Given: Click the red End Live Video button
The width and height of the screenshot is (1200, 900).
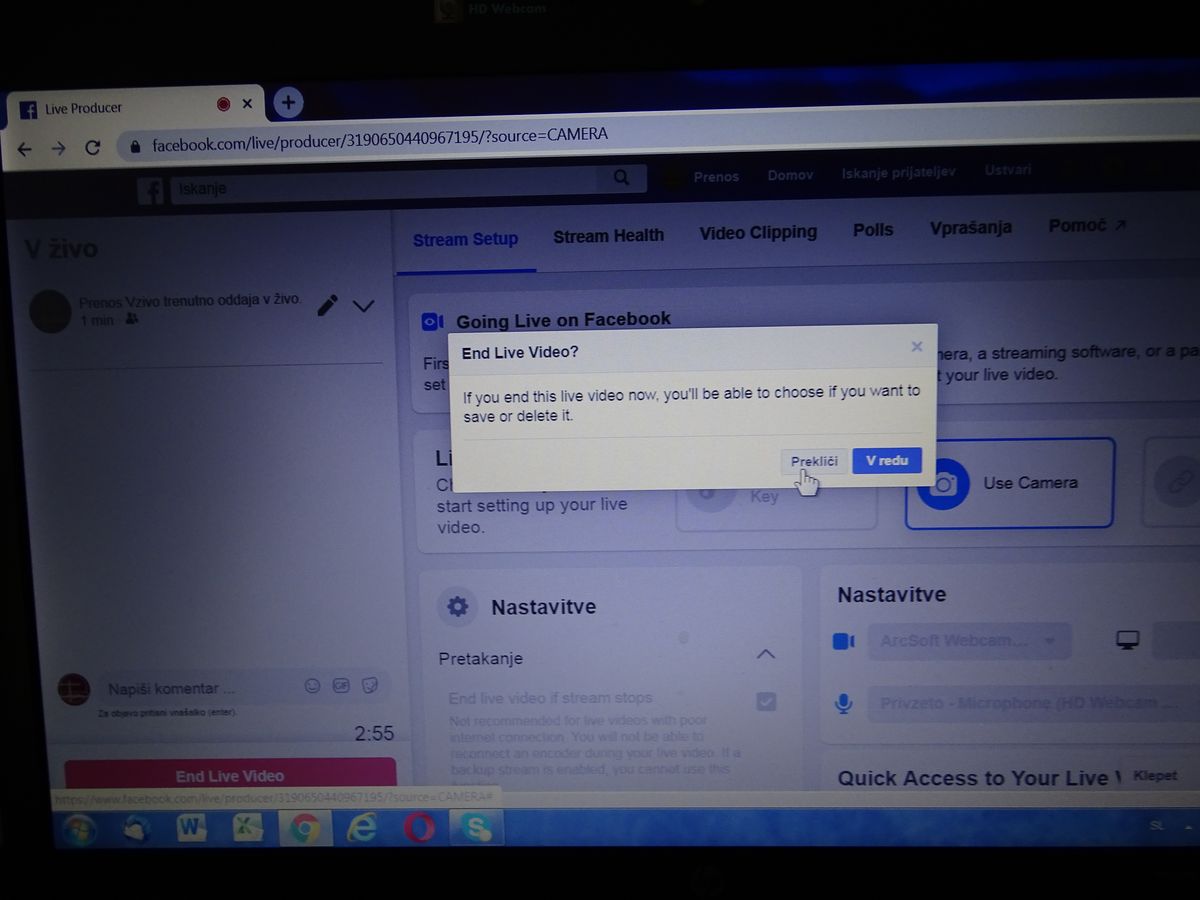Looking at the screenshot, I should [x=230, y=775].
